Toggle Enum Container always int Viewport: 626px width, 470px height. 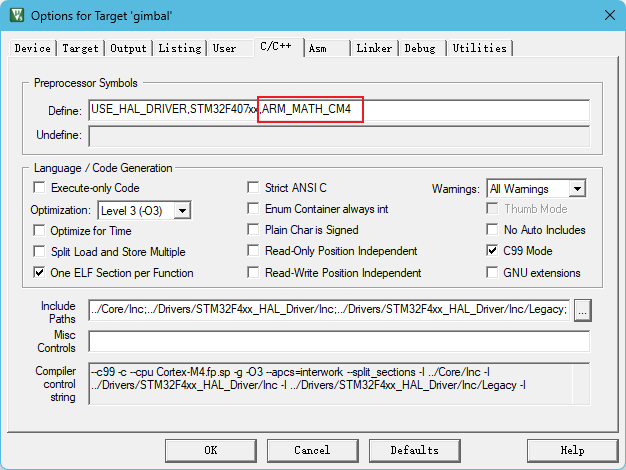(x=253, y=208)
